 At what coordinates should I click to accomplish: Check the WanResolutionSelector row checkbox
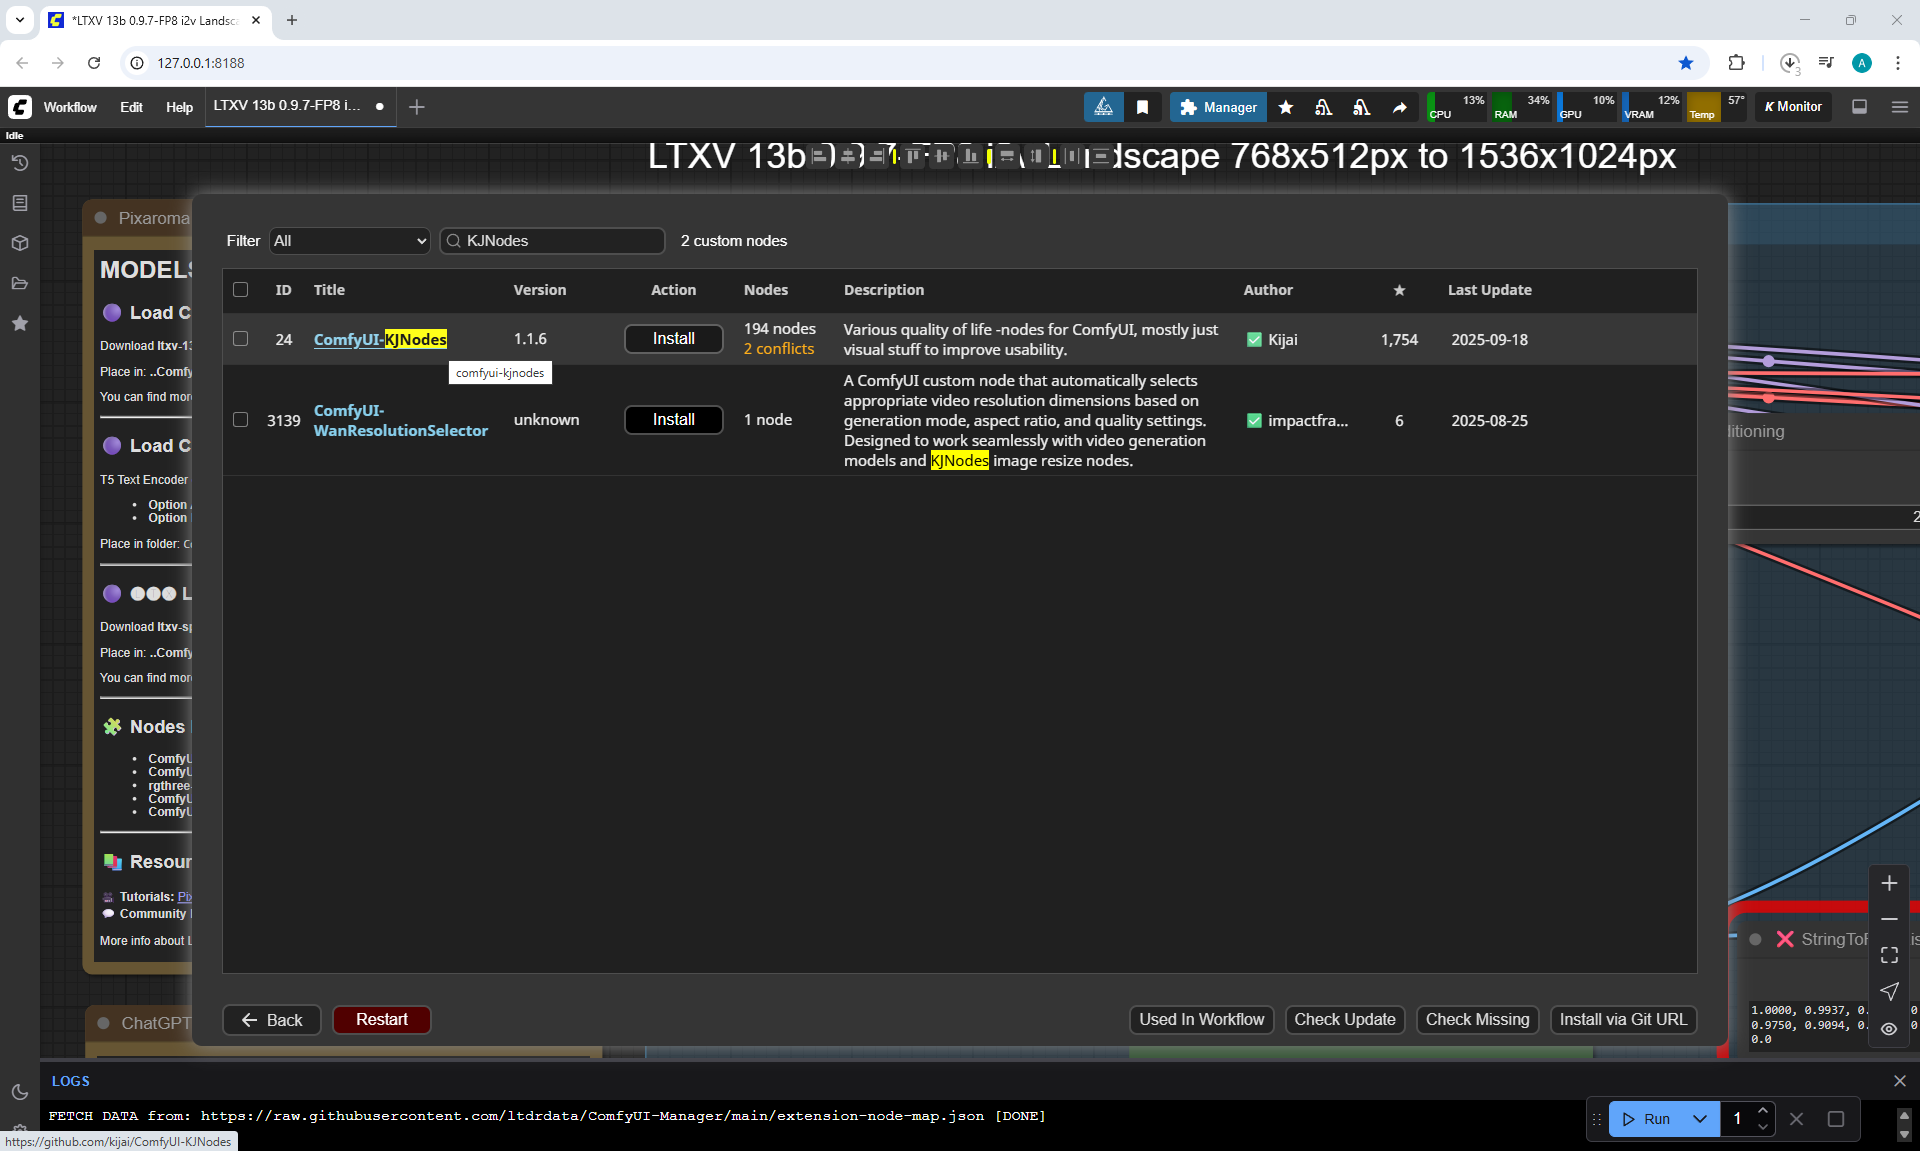pos(240,420)
